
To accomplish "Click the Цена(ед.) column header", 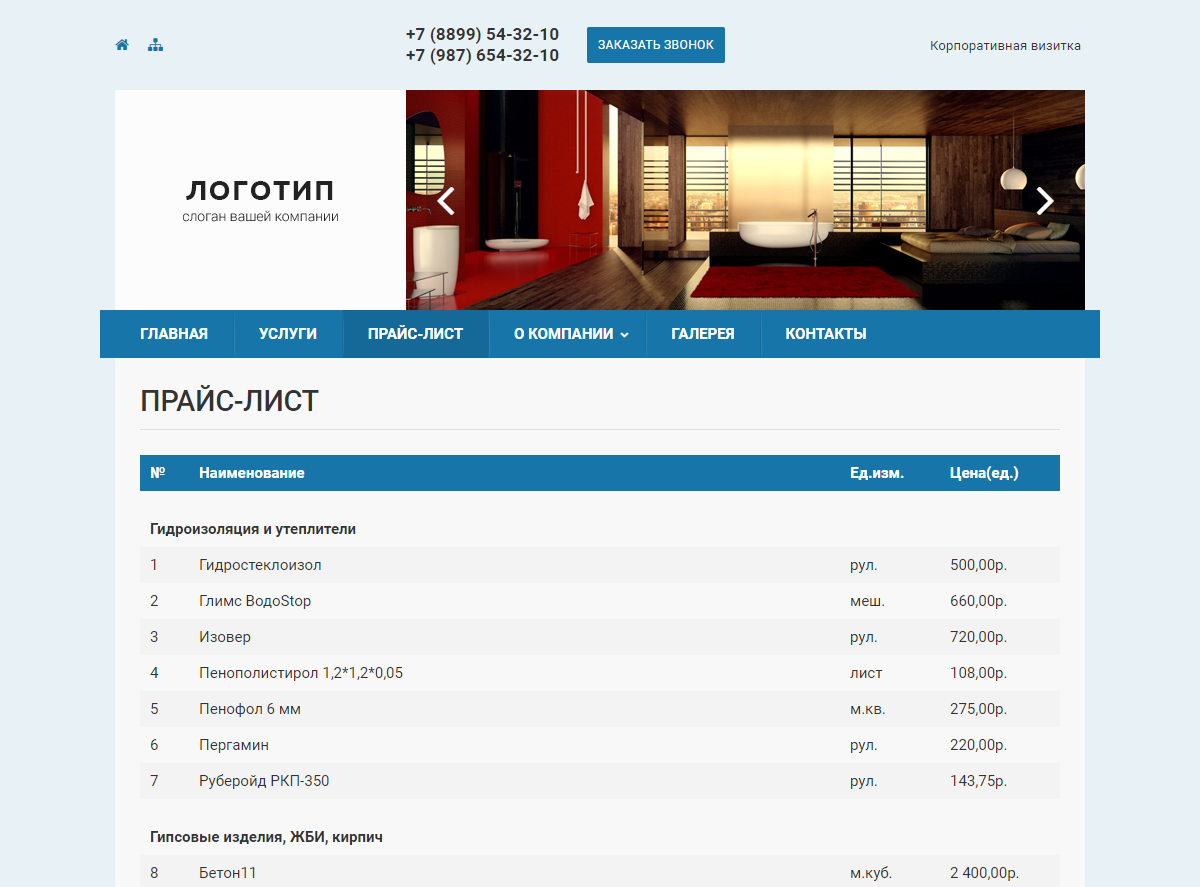I will pyautogui.click(x=984, y=473).
